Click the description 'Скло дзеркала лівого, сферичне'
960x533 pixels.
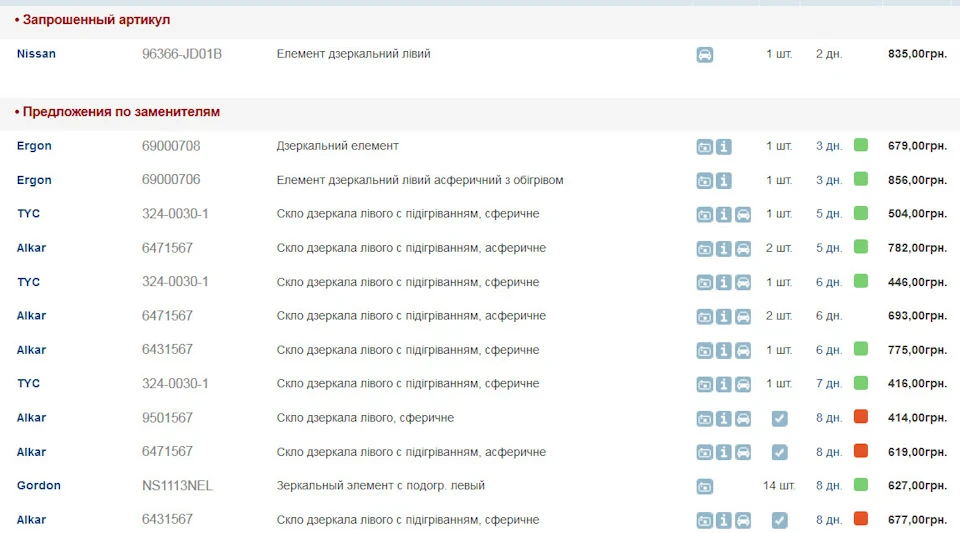coord(365,418)
